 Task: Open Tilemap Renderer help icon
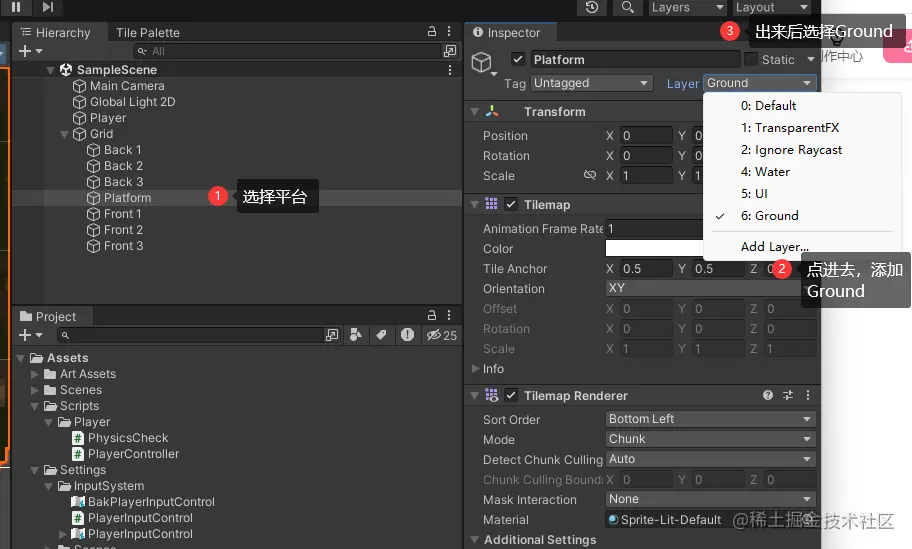click(x=768, y=395)
